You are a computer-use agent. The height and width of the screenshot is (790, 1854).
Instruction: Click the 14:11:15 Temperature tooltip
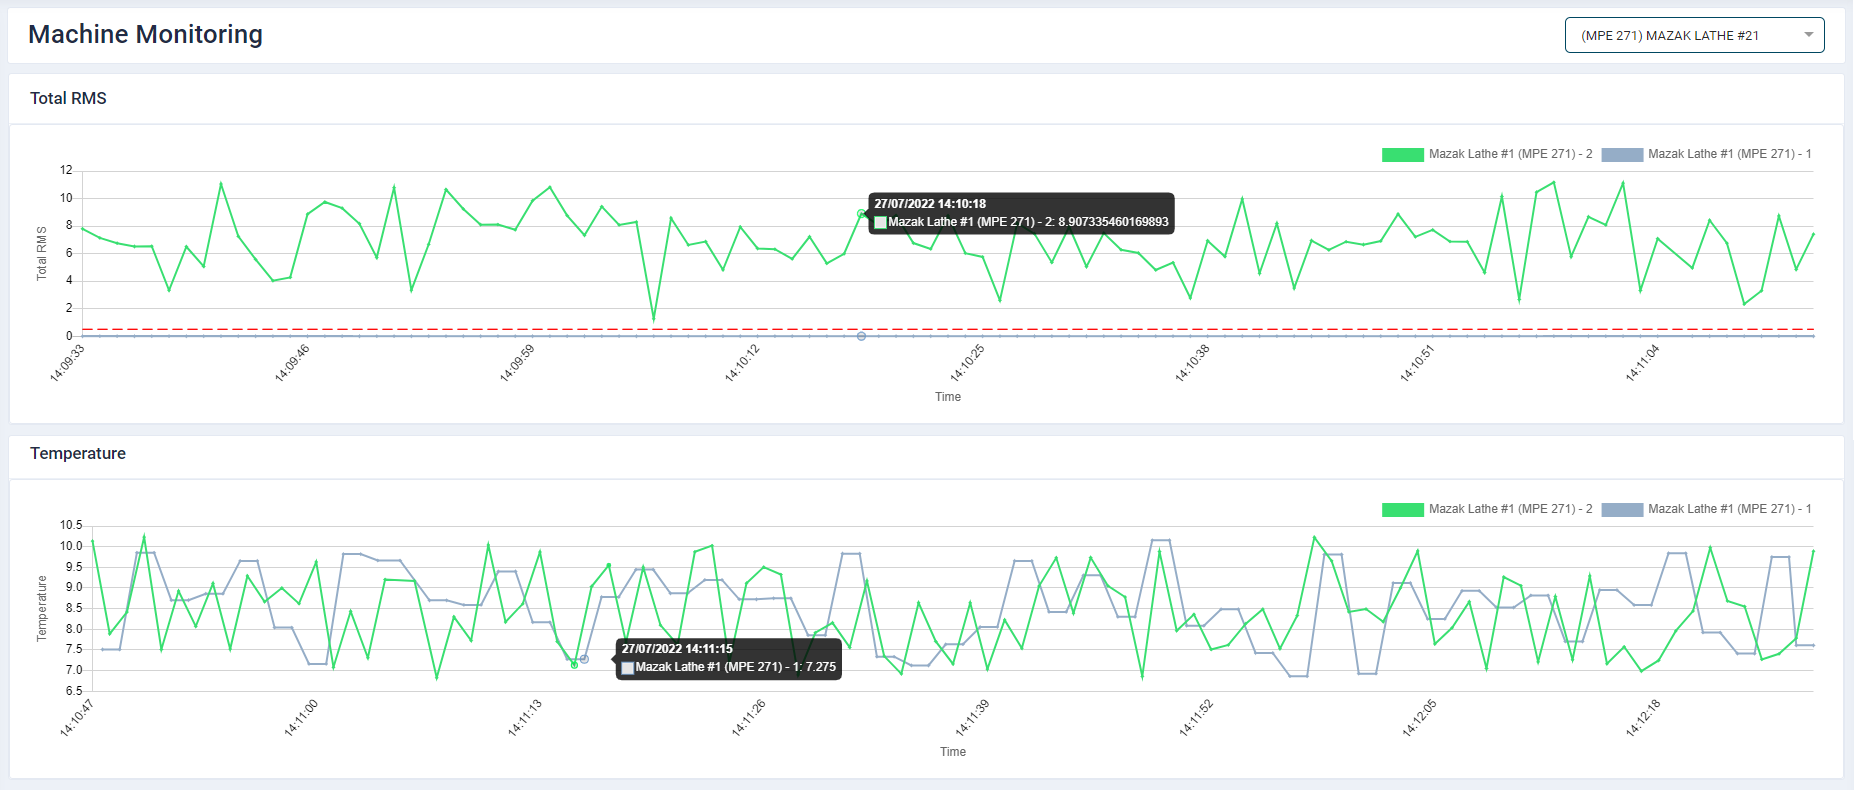pyautogui.click(x=728, y=658)
